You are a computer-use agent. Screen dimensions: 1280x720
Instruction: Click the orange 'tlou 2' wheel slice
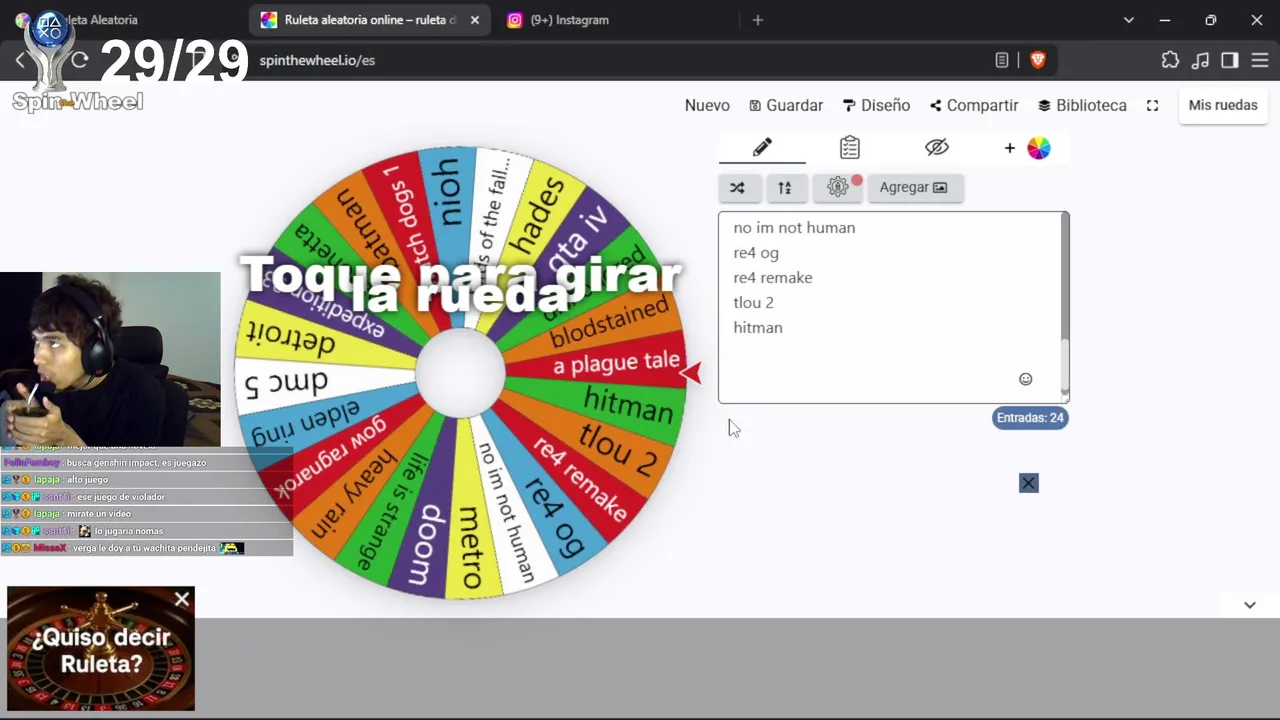(616, 450)
